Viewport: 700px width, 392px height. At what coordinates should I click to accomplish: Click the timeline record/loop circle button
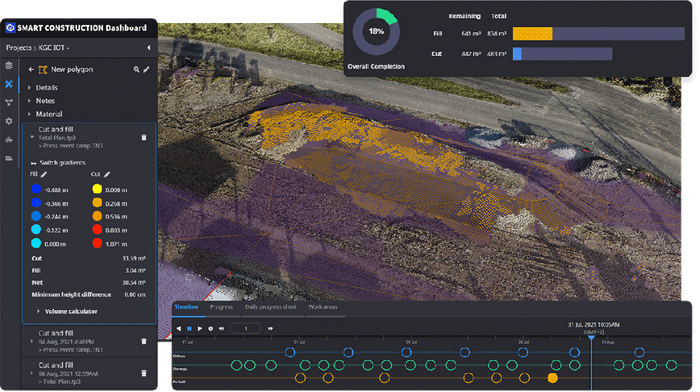pos(210,329)
